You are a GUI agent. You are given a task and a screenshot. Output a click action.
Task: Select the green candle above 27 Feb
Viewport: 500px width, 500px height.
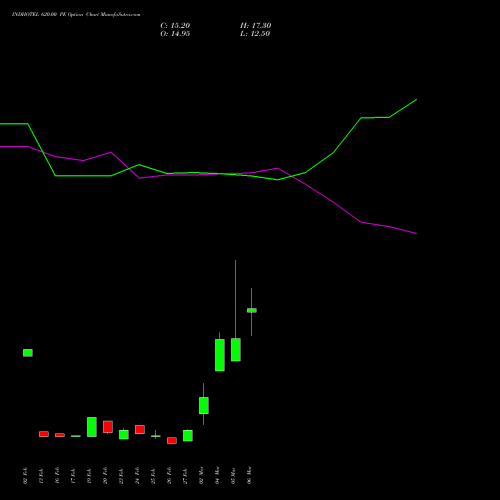click(188, 436)
